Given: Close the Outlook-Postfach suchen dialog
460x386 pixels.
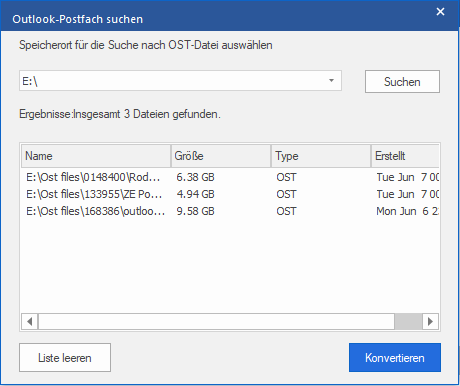Looking at the screenshot, I should pyautogui.click(x=440, y=12).
